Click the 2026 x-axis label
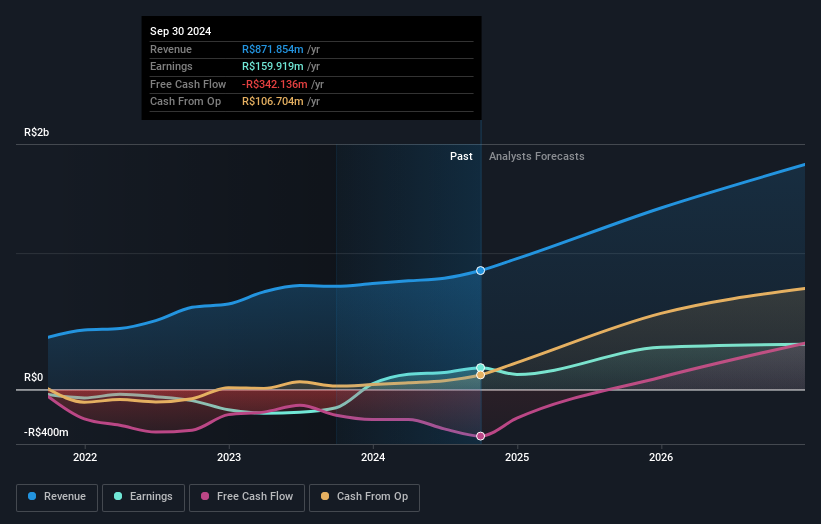This screenshot has height=524, width=821. tap(661, 457)
